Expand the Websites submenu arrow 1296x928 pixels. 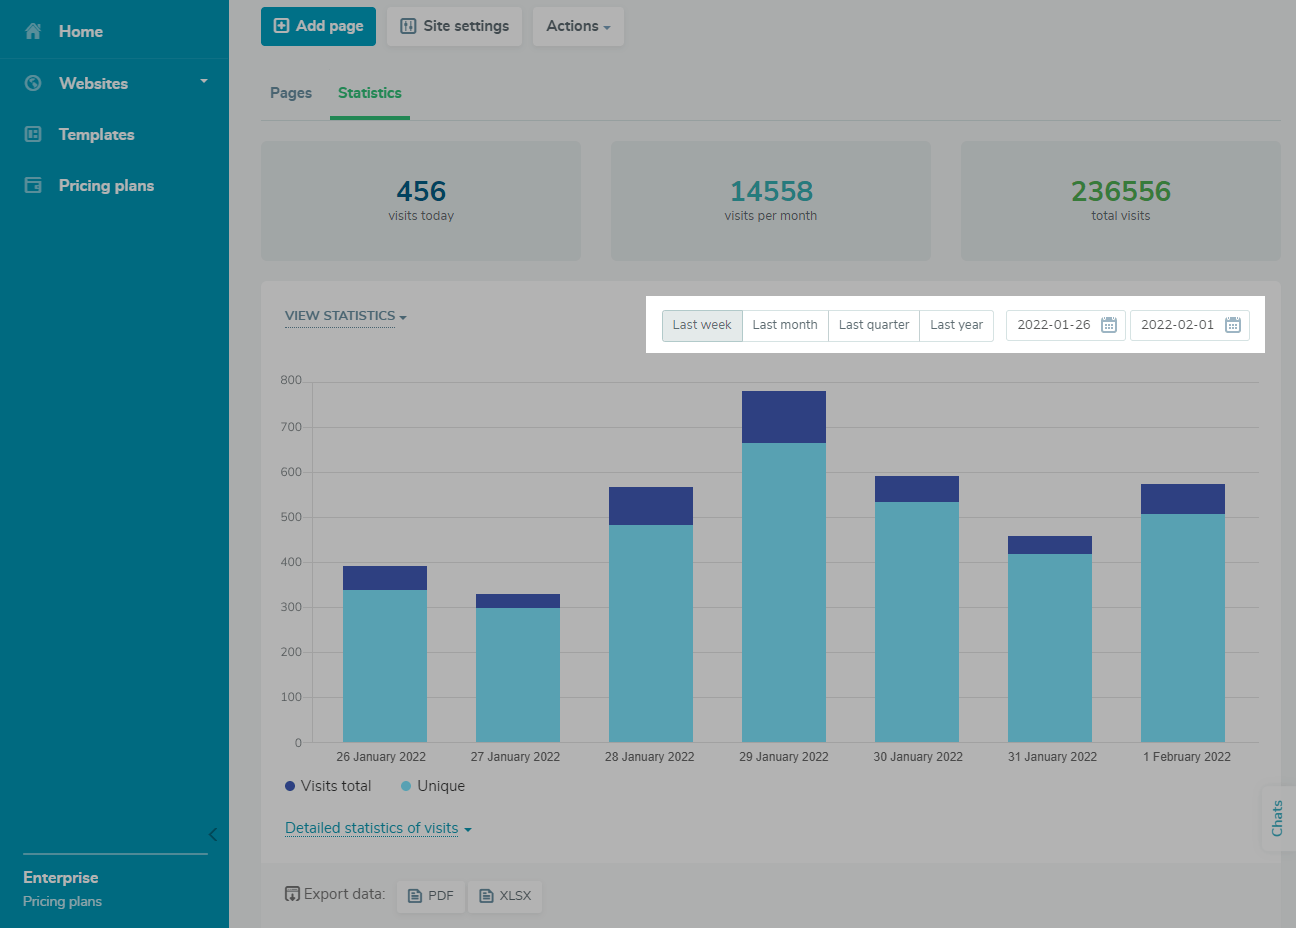(204, 81)
